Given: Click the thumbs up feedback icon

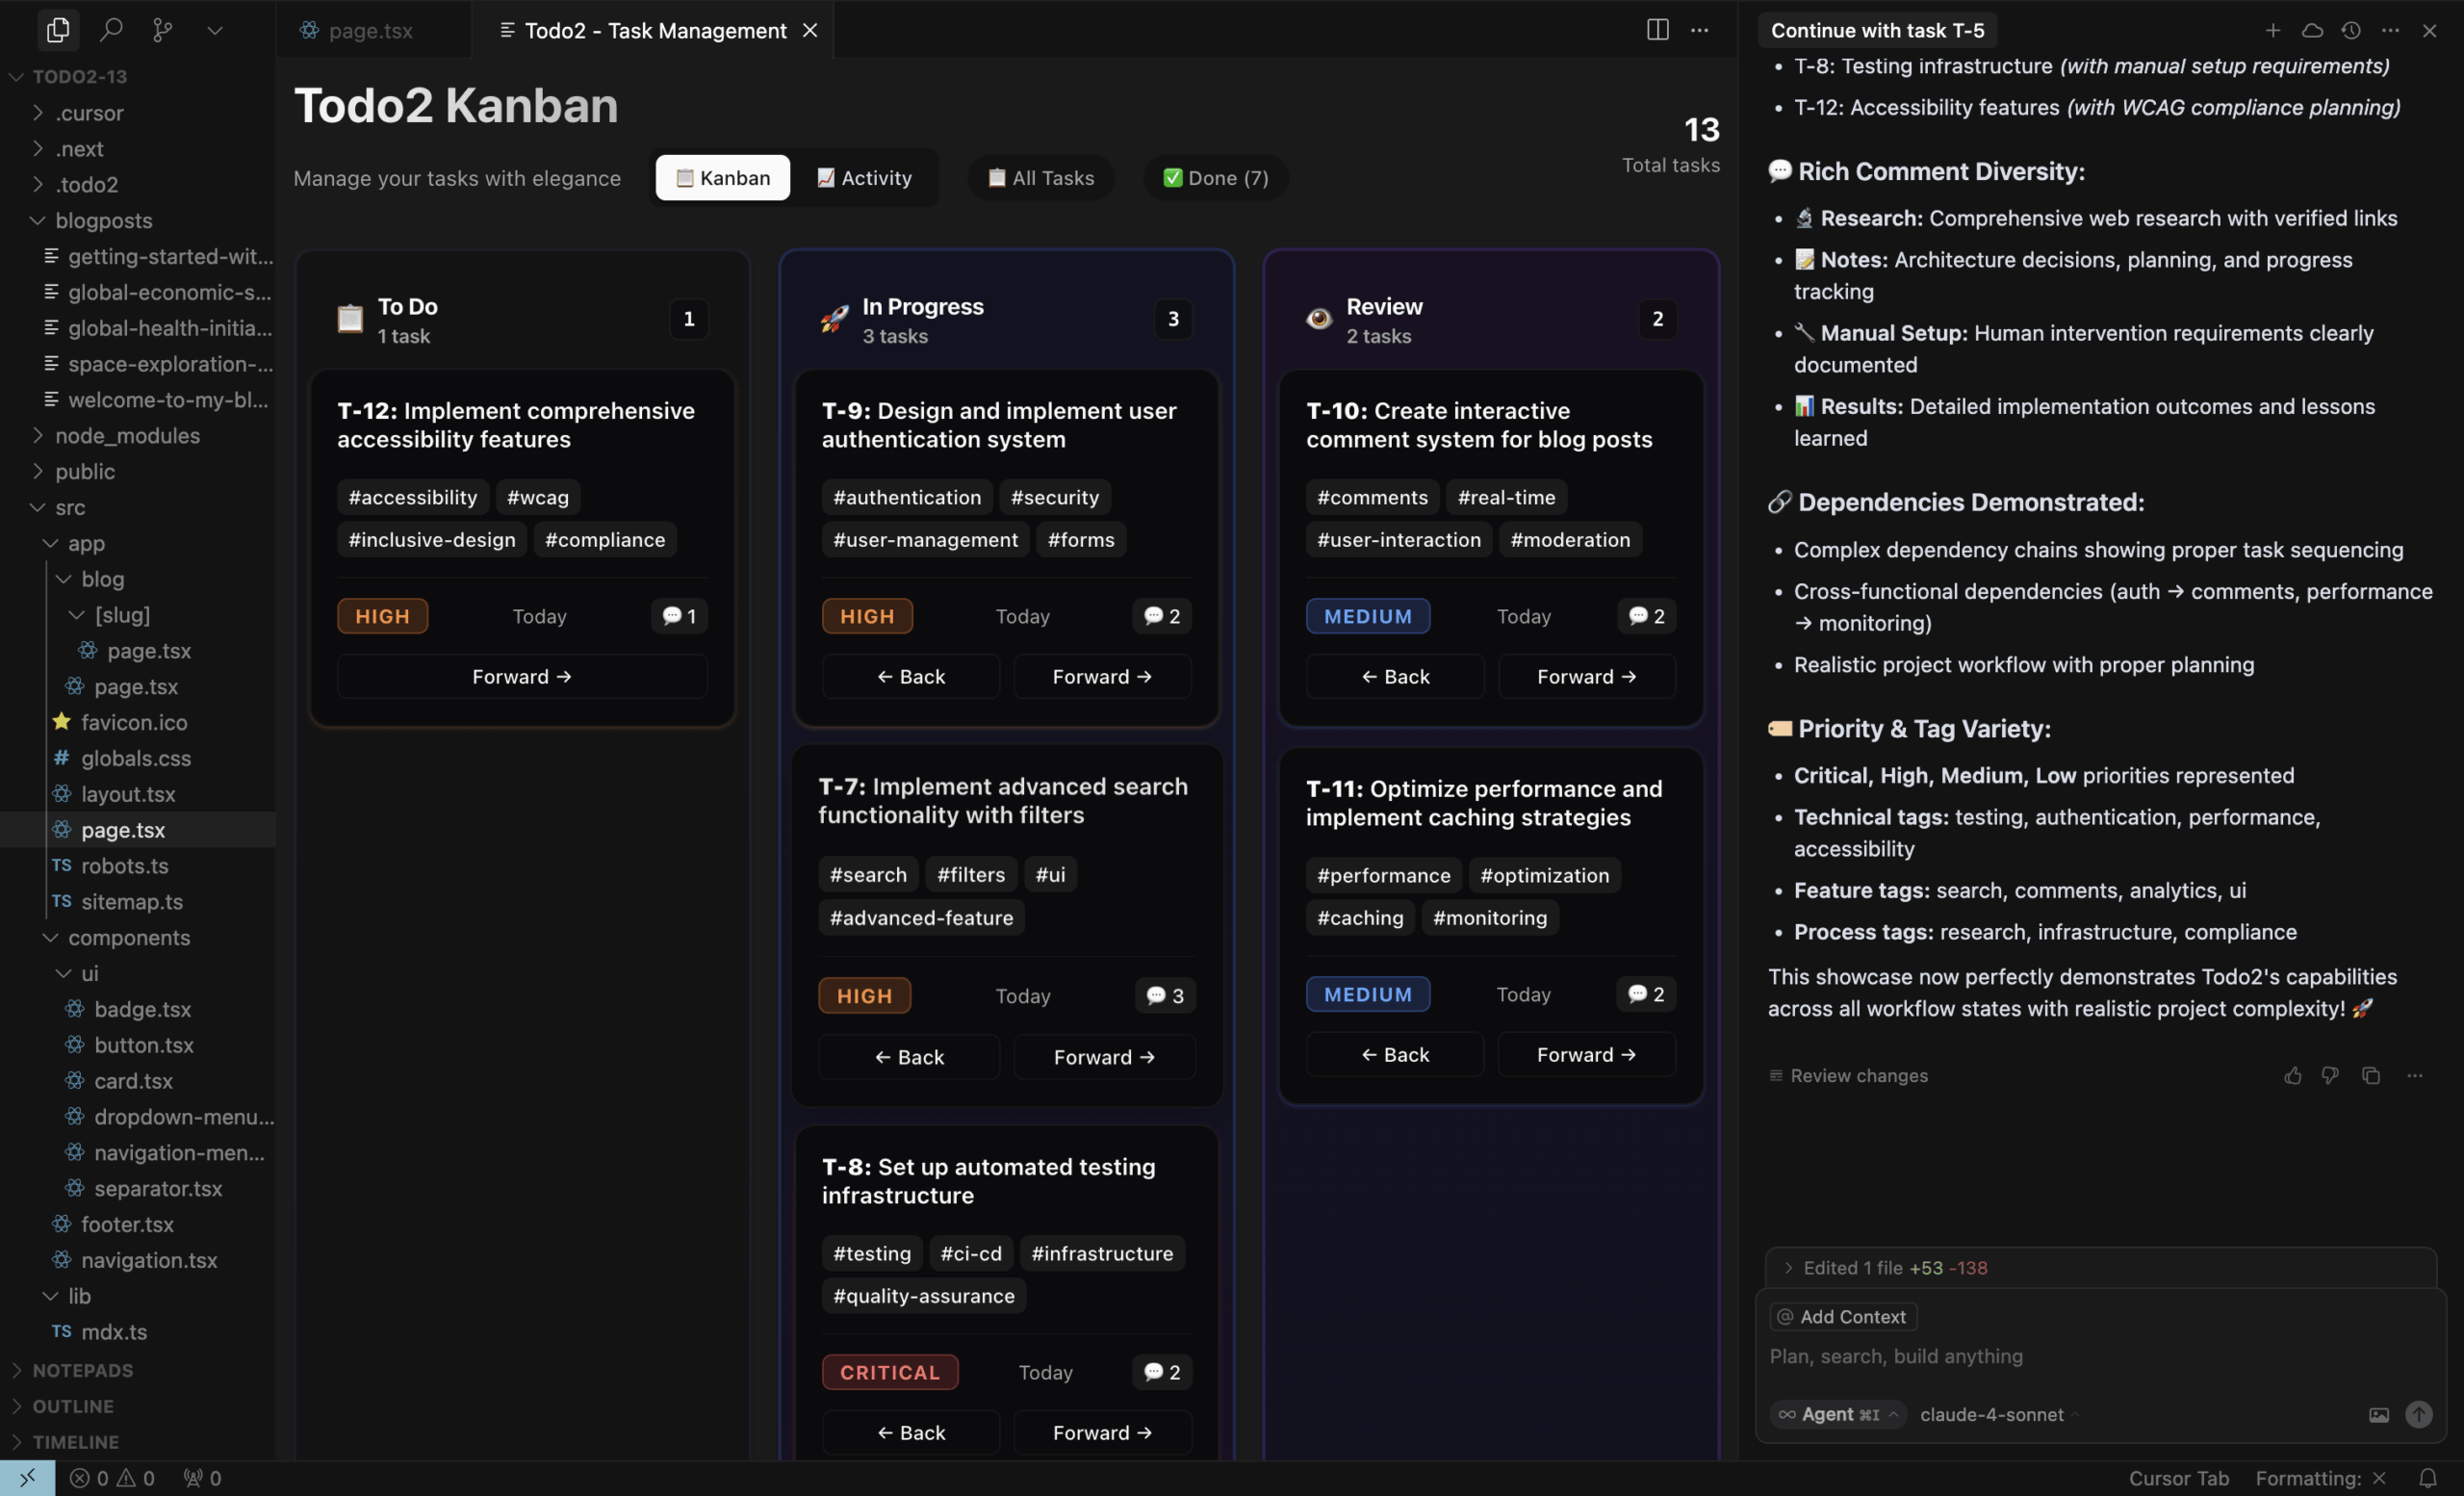Looking at the screenshot, I should coord(2293,1075).
